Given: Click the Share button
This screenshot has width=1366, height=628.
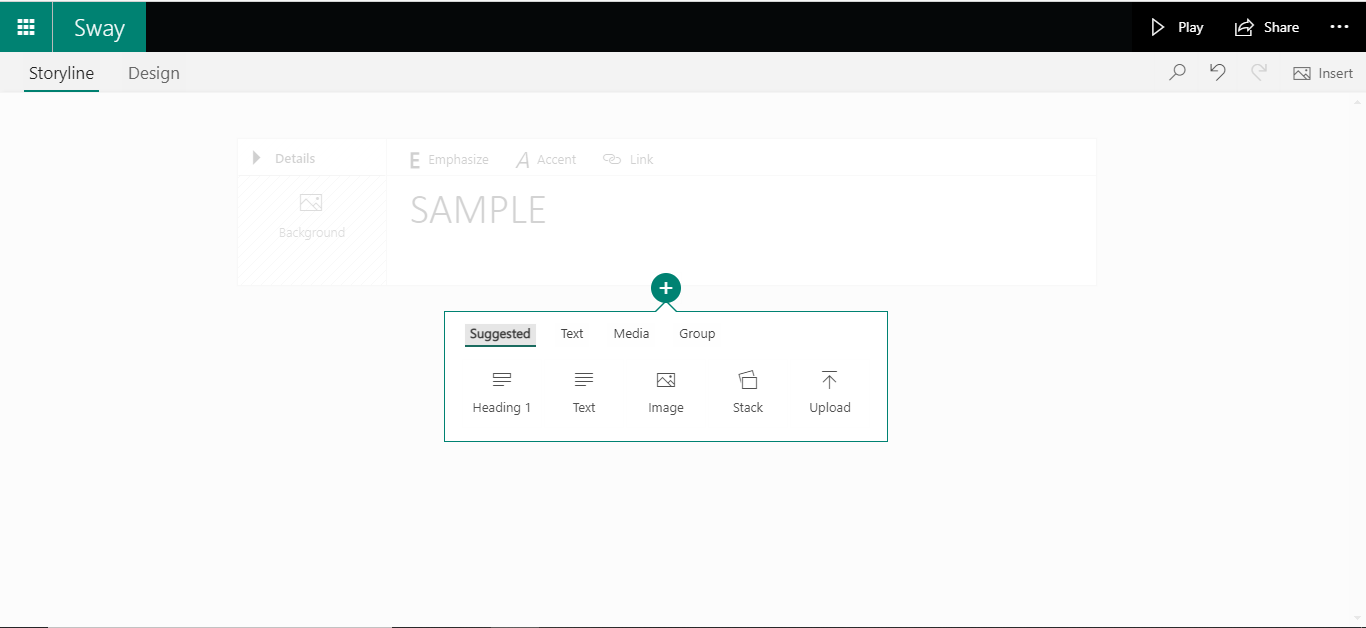Looking at the screenshot, I should 1267,27.
